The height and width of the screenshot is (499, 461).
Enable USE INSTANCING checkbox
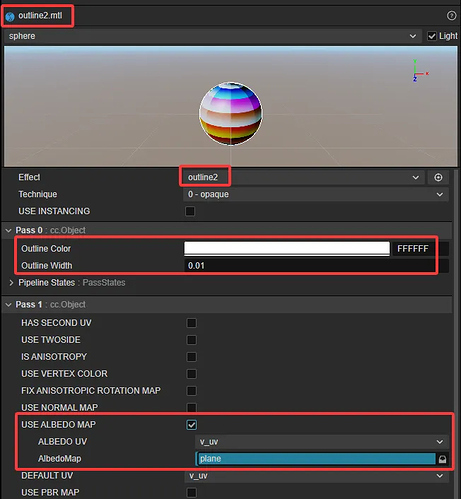coord(190,211)
